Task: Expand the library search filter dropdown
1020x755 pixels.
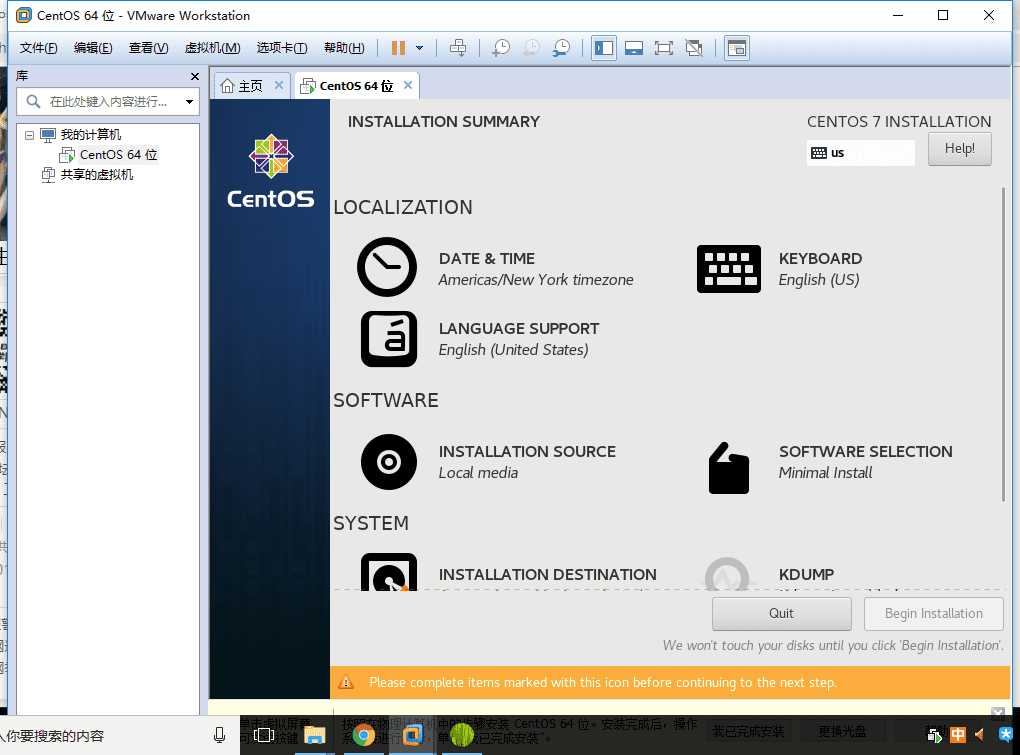Action: coord(189,102)
